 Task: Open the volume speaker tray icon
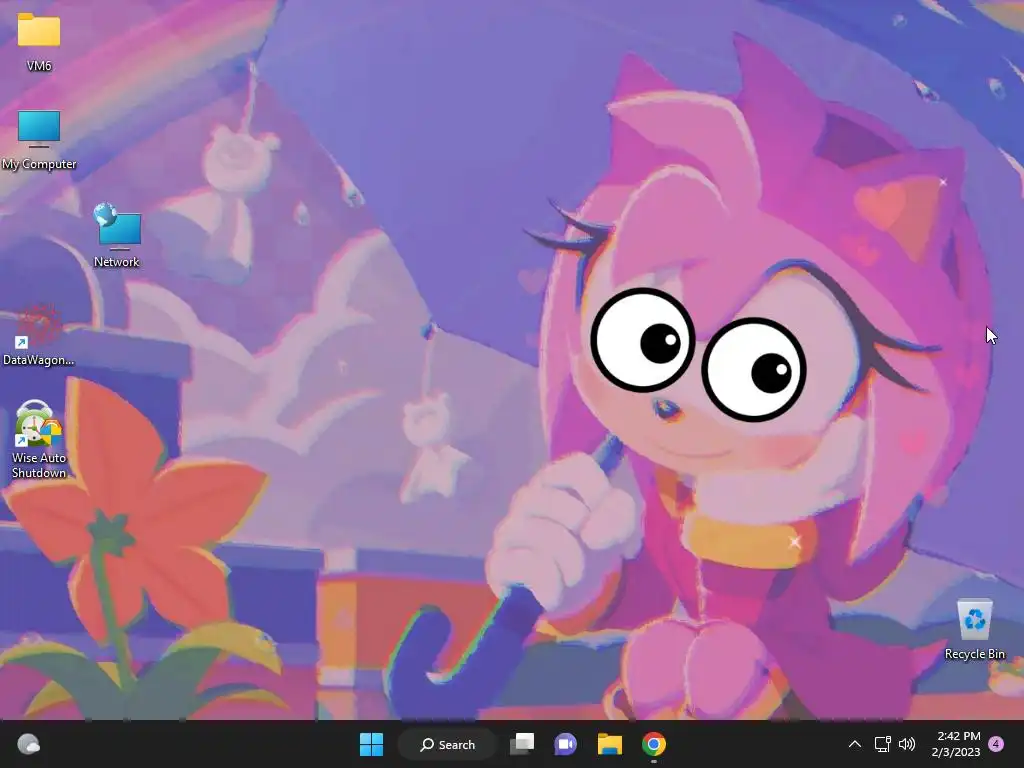coord(907,744)
